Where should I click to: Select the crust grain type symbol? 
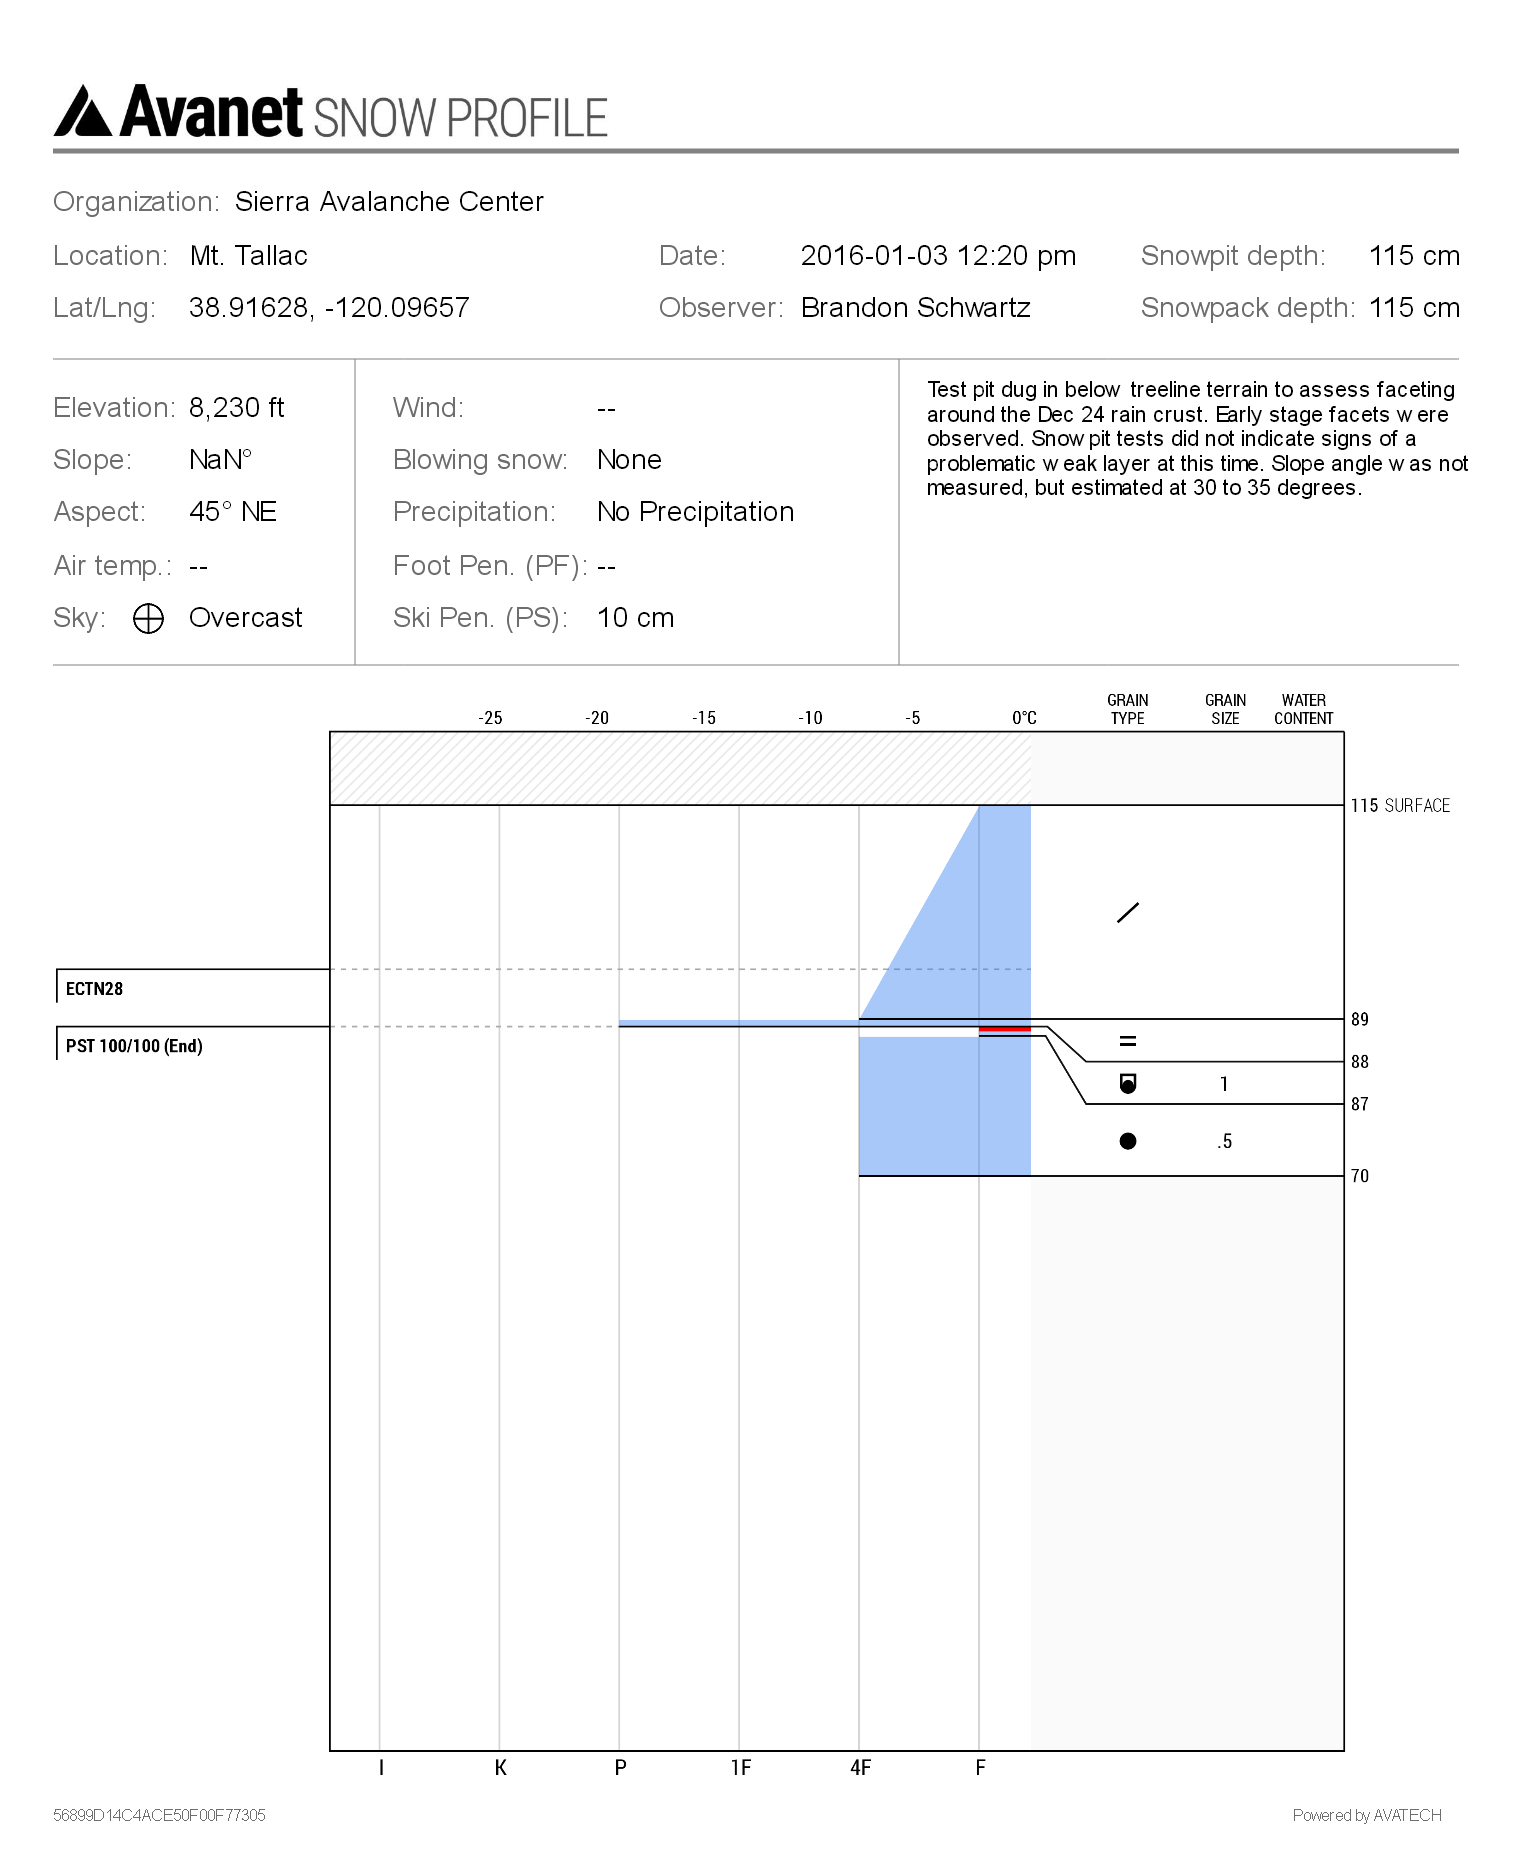pos(1127,1041)
